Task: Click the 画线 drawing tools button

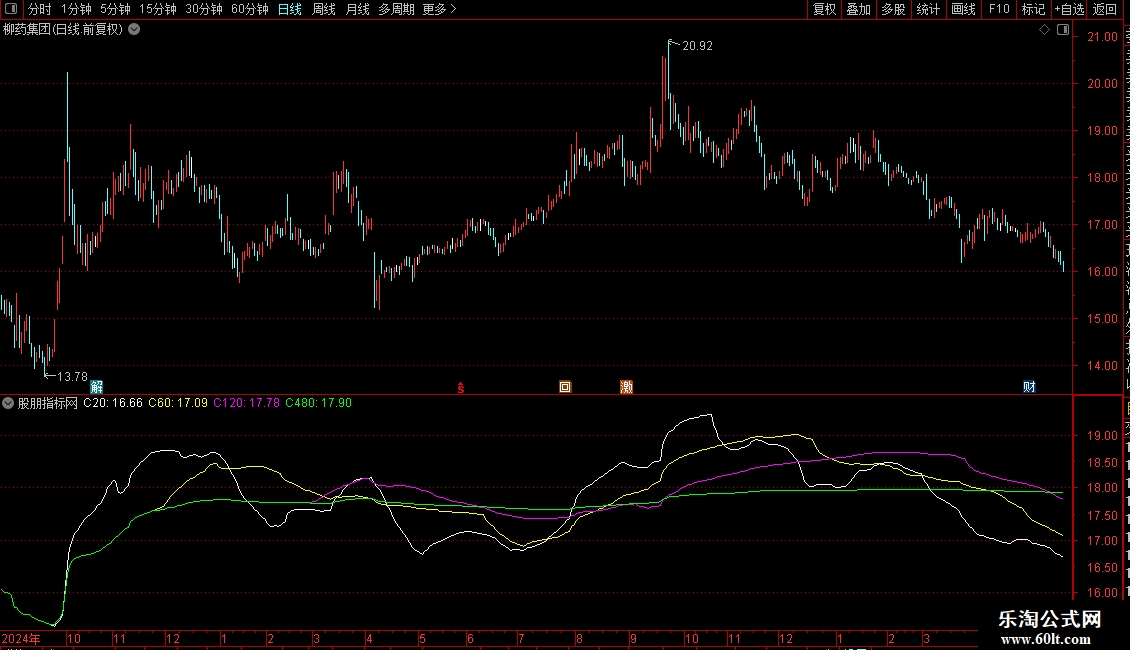Action: point(964,9)
